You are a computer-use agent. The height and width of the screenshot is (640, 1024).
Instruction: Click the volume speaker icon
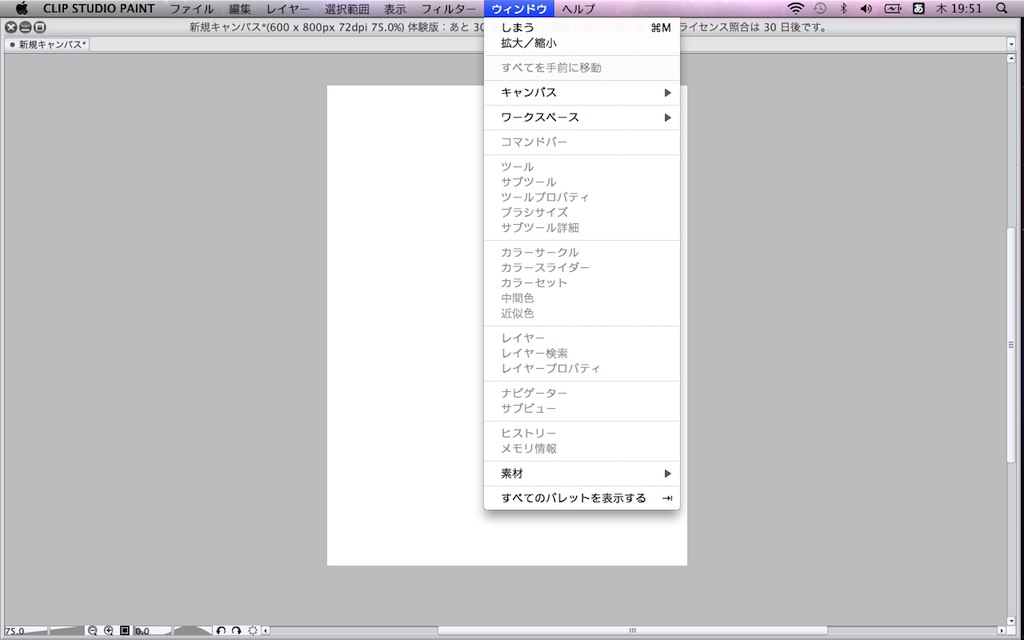(866, 8)
